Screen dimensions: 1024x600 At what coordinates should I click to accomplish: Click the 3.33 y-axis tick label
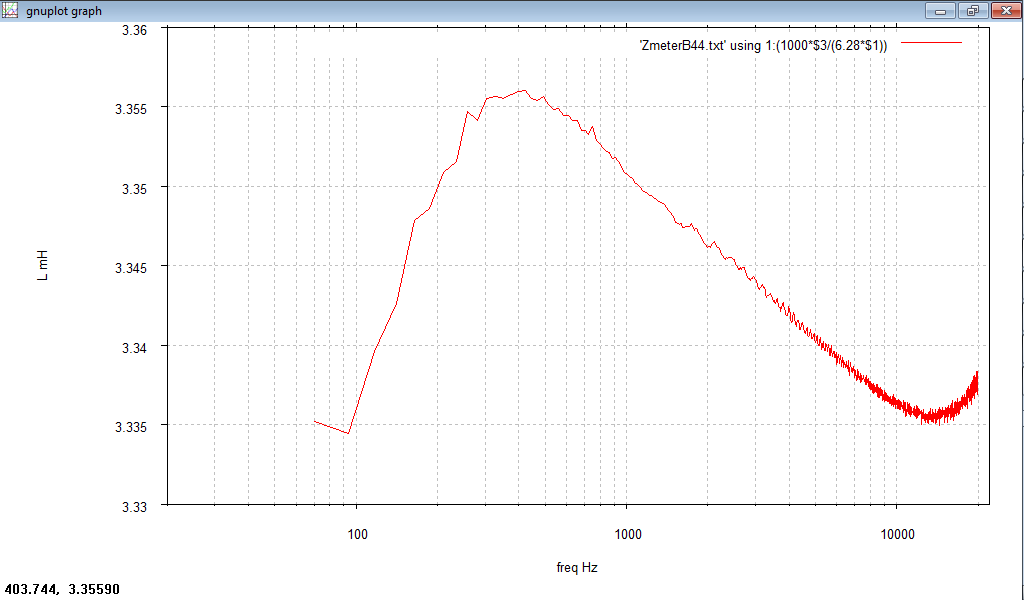coord(135,507)
